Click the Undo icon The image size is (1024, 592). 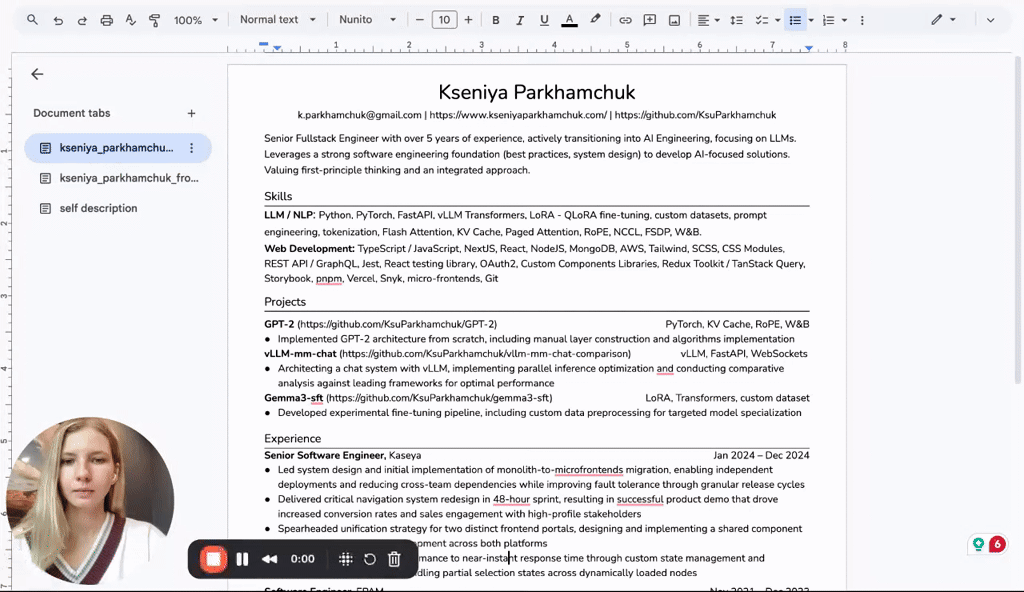57,19
